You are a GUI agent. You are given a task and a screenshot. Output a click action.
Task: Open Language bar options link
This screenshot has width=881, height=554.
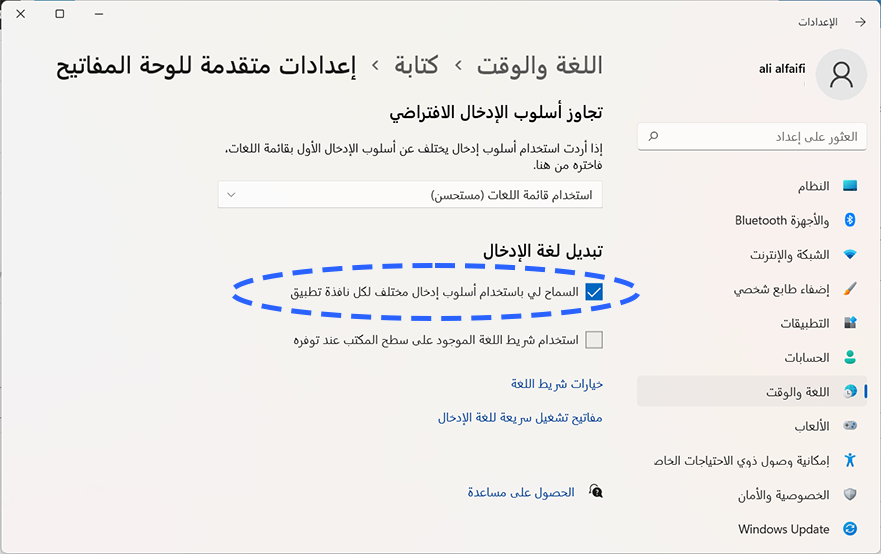tap(556, 384)
